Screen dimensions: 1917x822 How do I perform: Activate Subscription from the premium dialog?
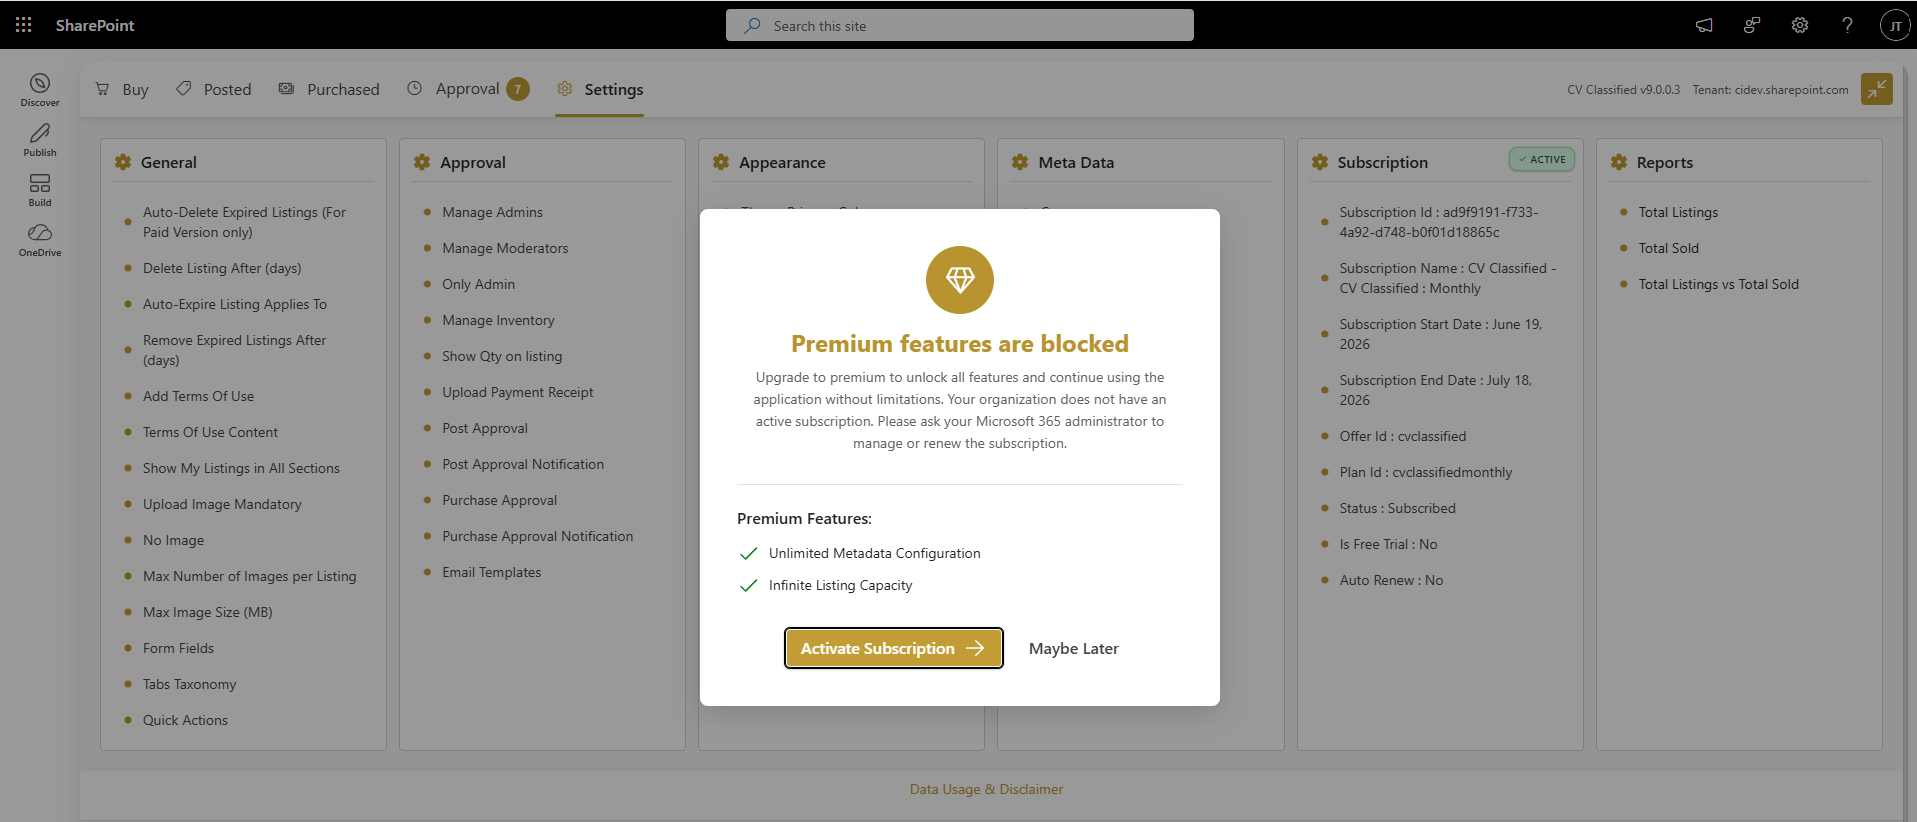tap(893, 648)
